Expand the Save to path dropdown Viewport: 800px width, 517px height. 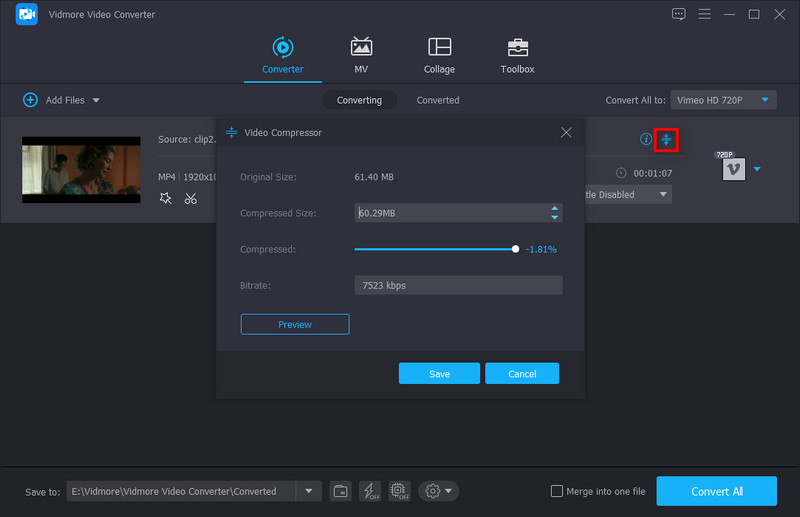308,491
